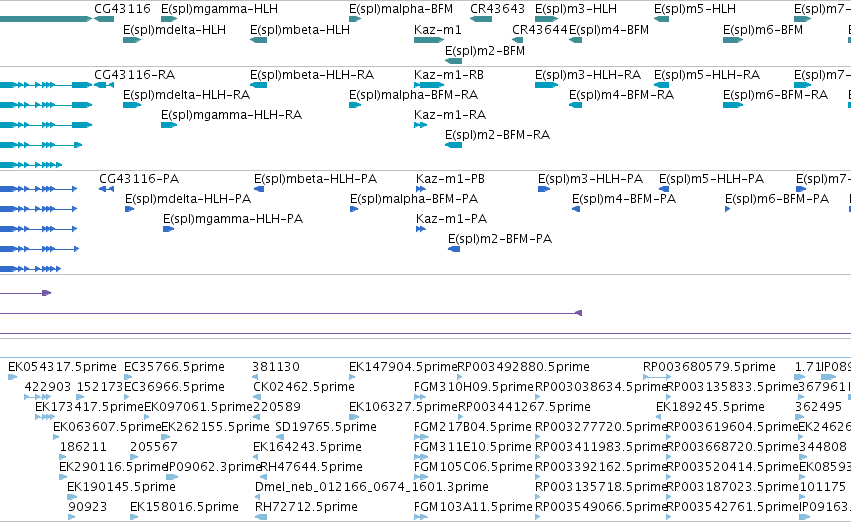Select the RH47644.5prime EST label

tap(312, 467)
